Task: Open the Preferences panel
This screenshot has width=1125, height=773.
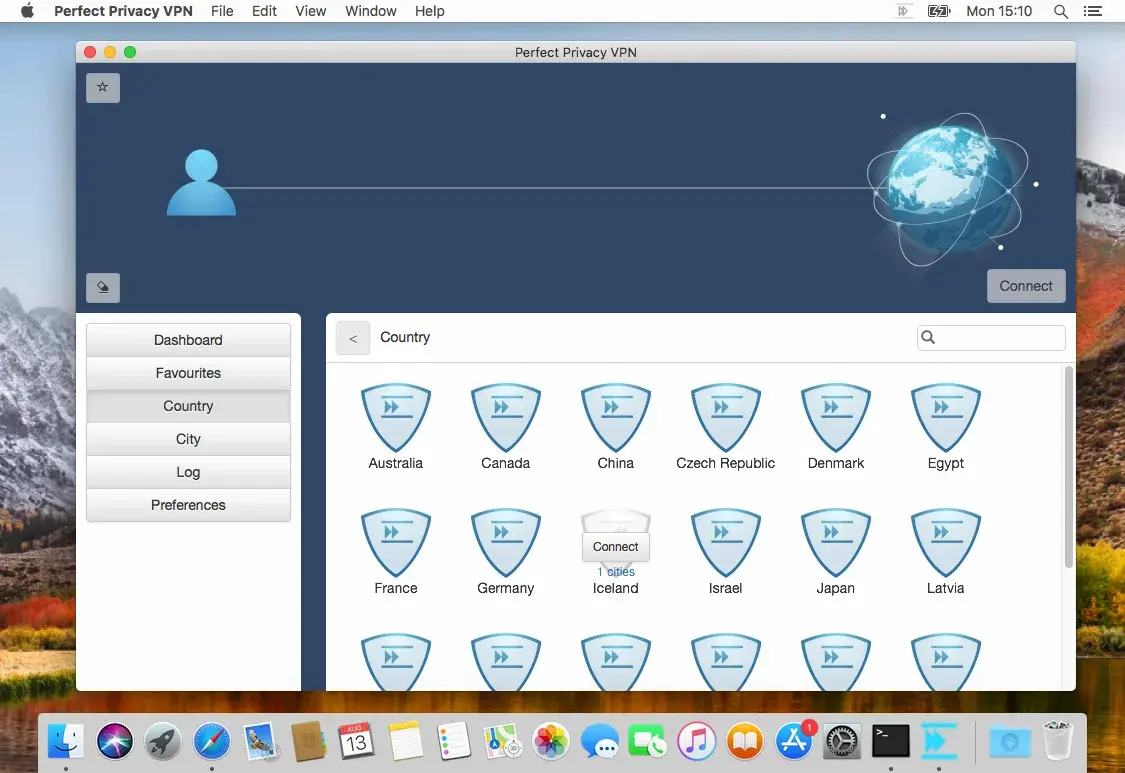Action: coord(188,505)
